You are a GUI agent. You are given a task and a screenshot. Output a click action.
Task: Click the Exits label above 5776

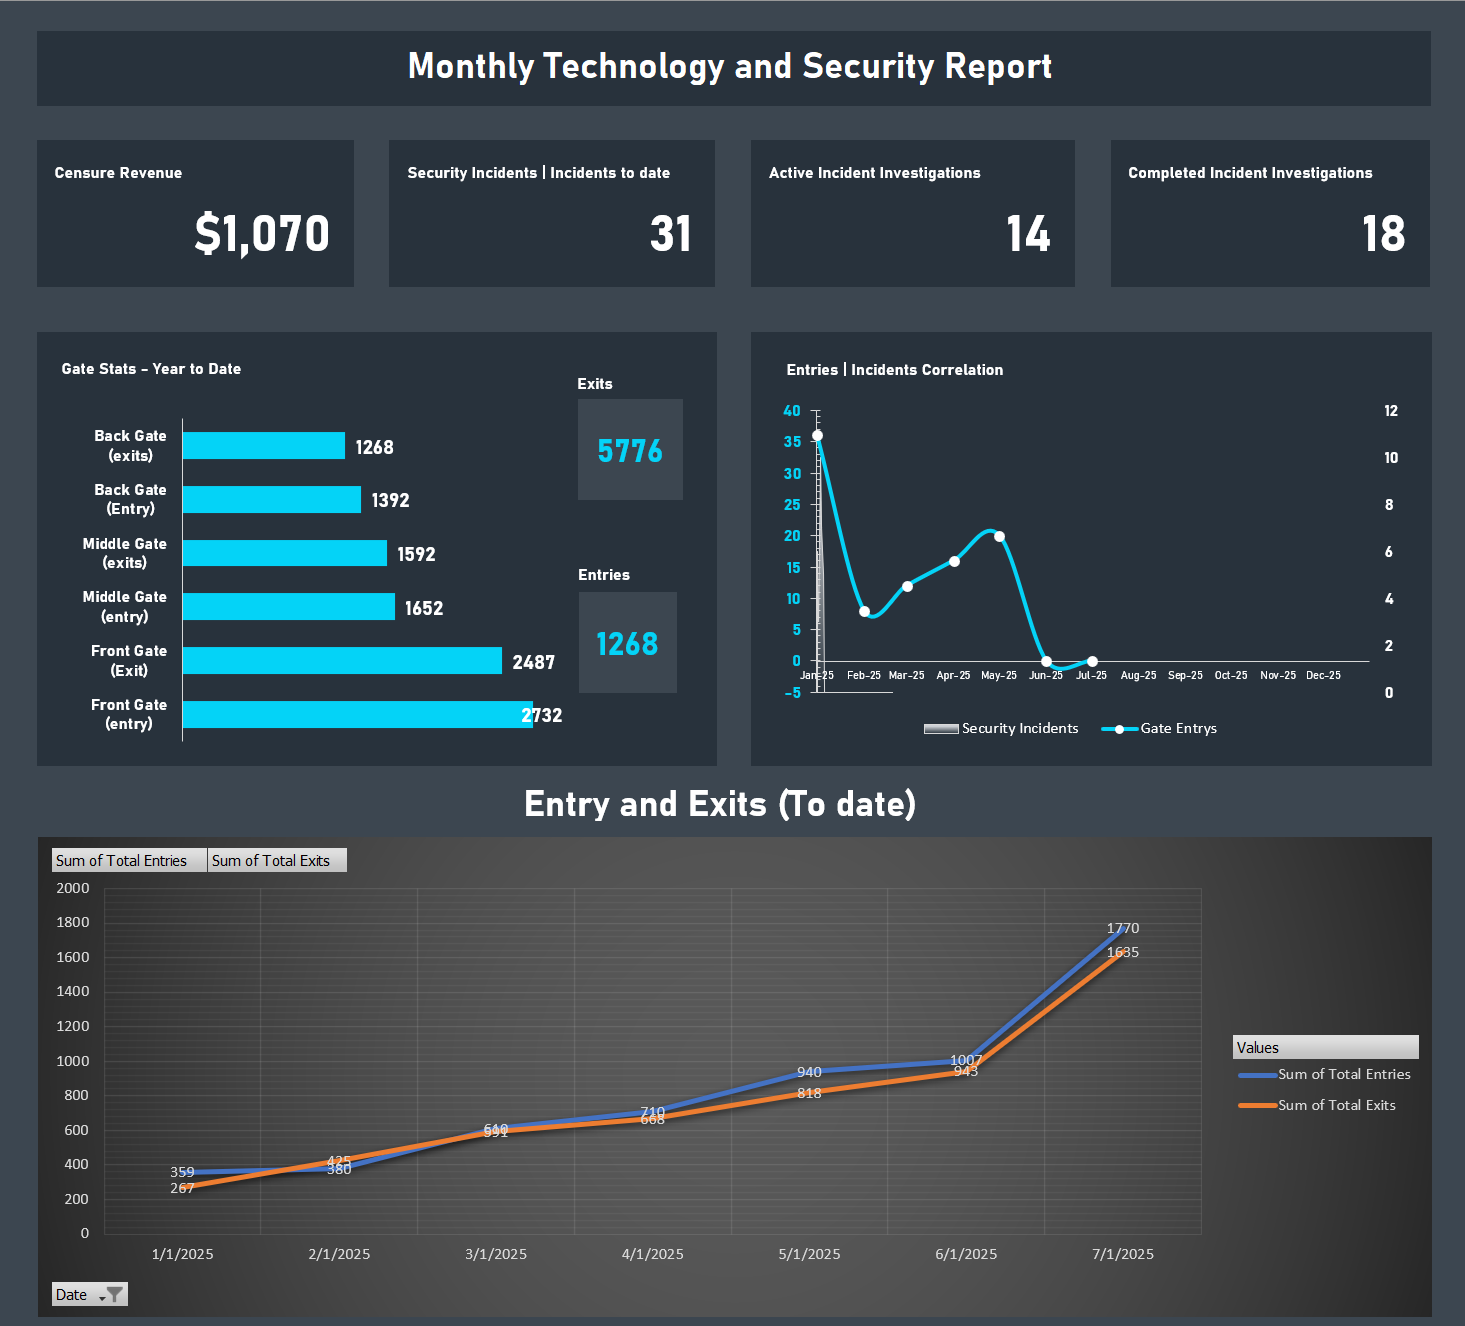point(595,384)
